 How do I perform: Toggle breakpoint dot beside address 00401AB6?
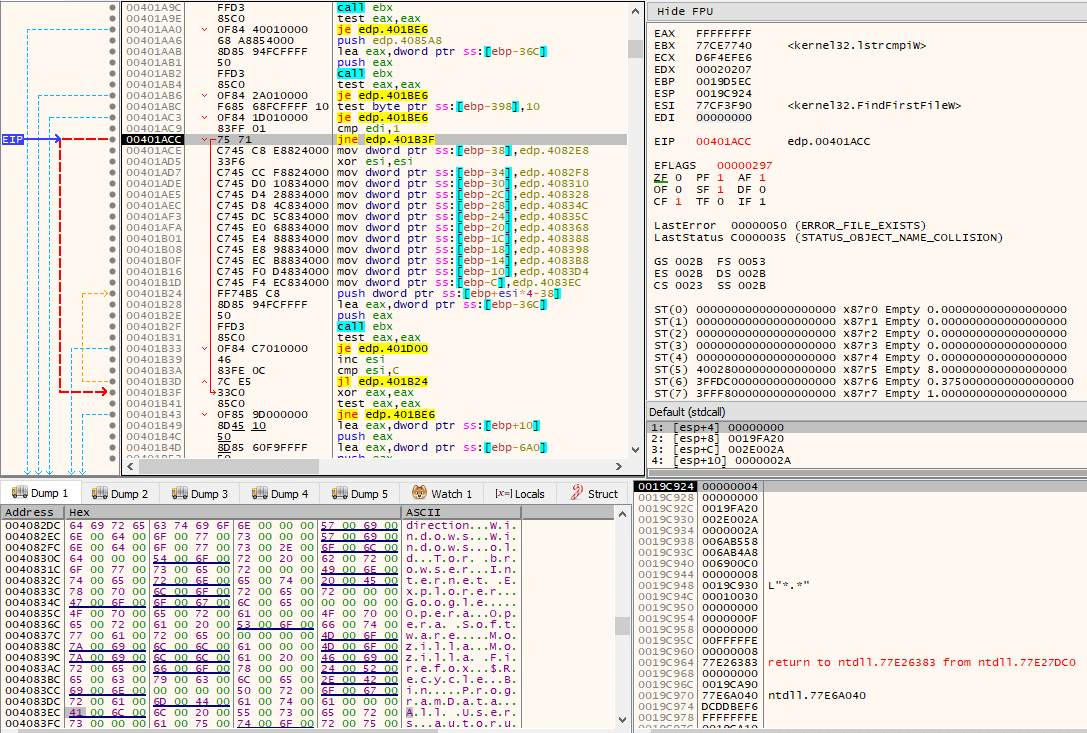[x=113, y=96]
